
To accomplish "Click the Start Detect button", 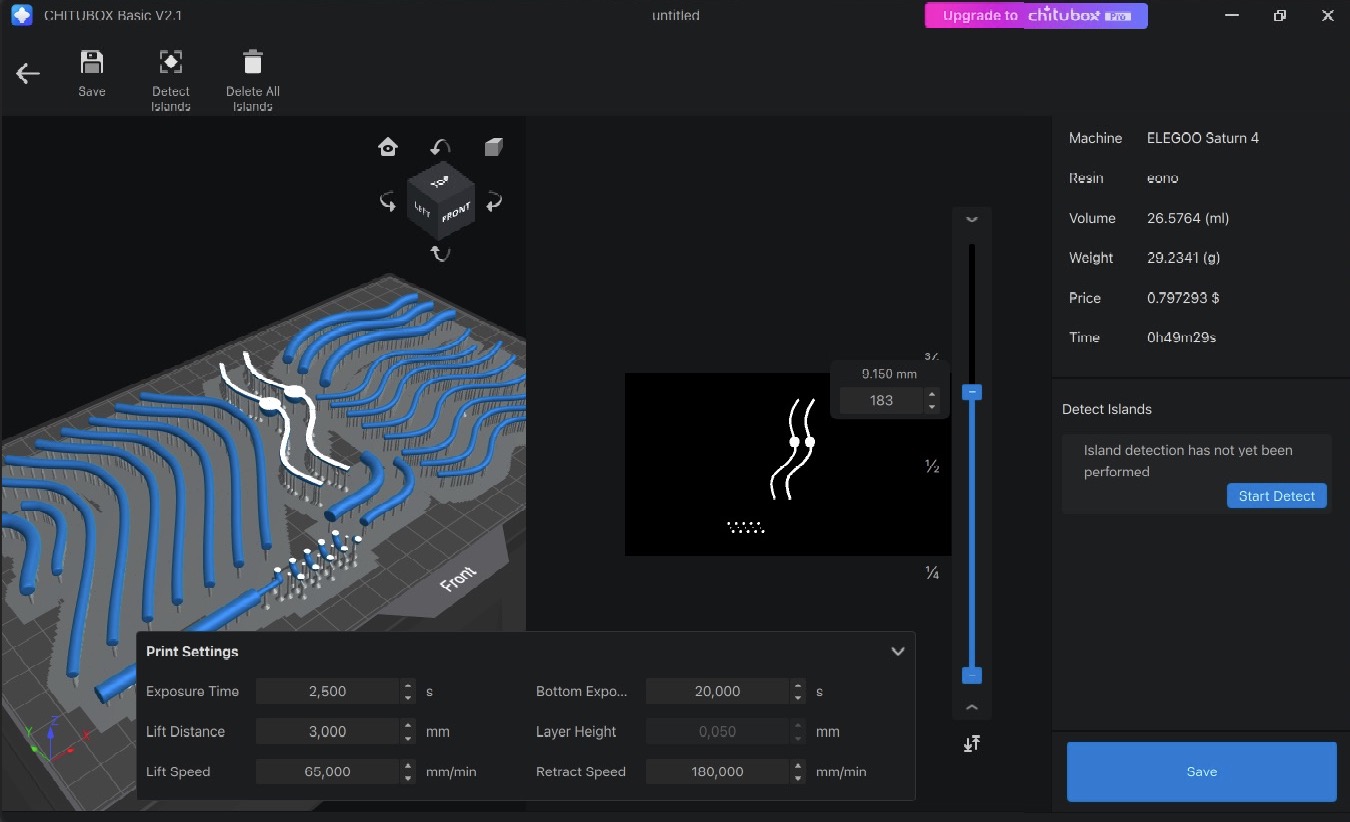I will 1277,496.
